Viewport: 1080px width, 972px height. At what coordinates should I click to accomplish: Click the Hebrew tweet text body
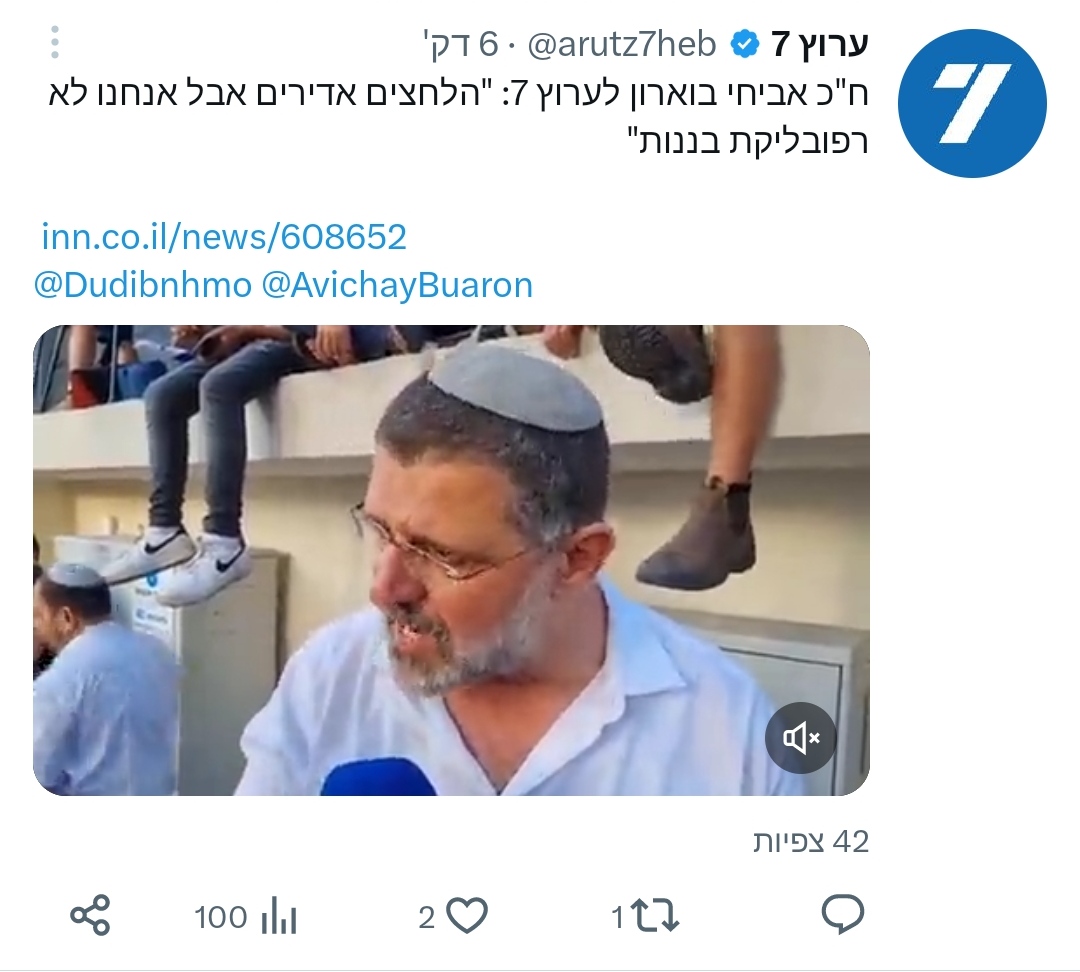coord(459,118)
